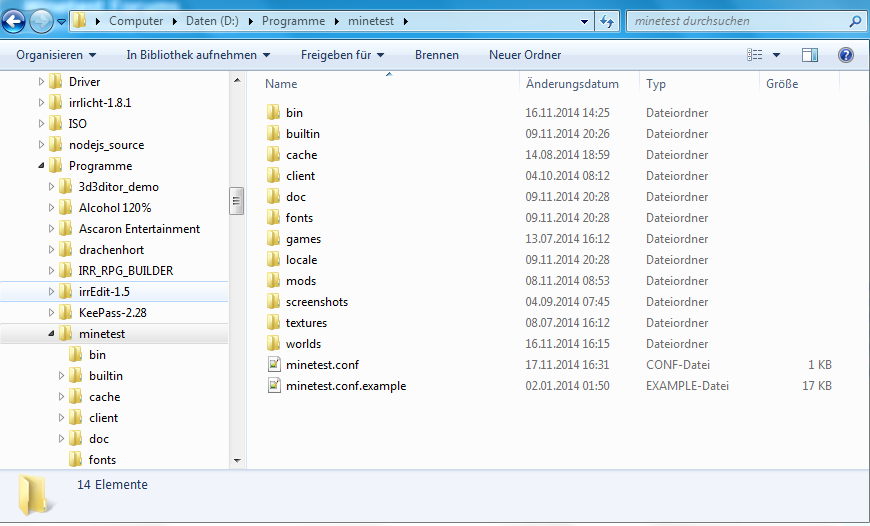The height and width of the screenshot is (526, 870).
Task: Expand the irrlicht-1.8.1 tree node
Action: tap(41, 103)
